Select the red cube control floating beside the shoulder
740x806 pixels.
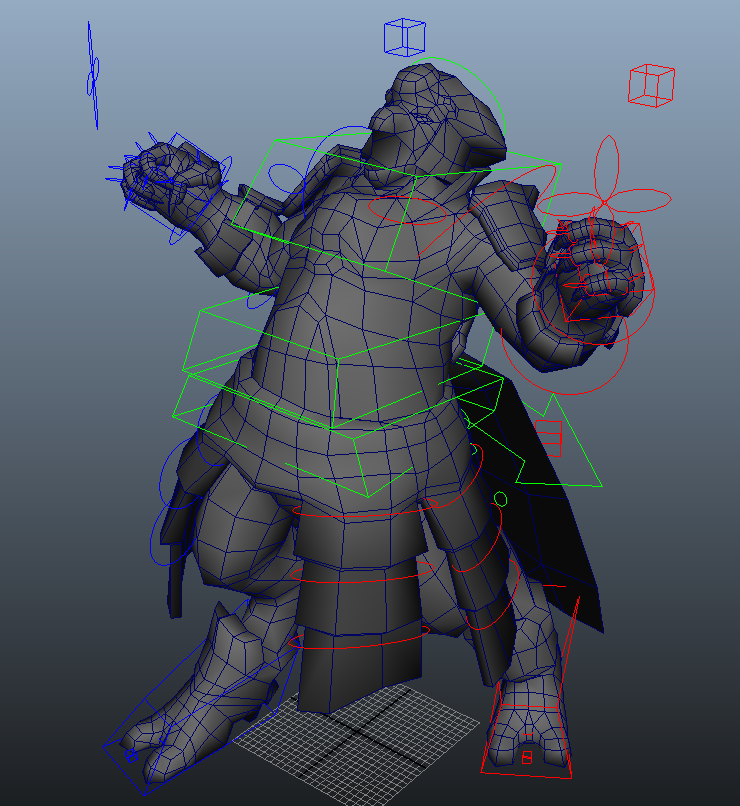651,85
